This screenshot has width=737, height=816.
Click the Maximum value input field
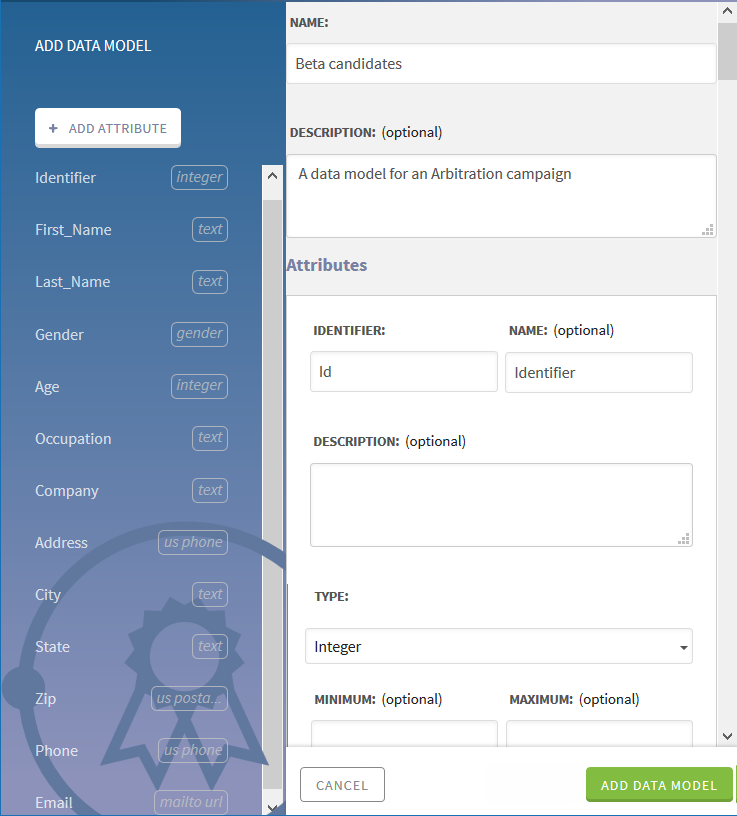coord(599,735)
